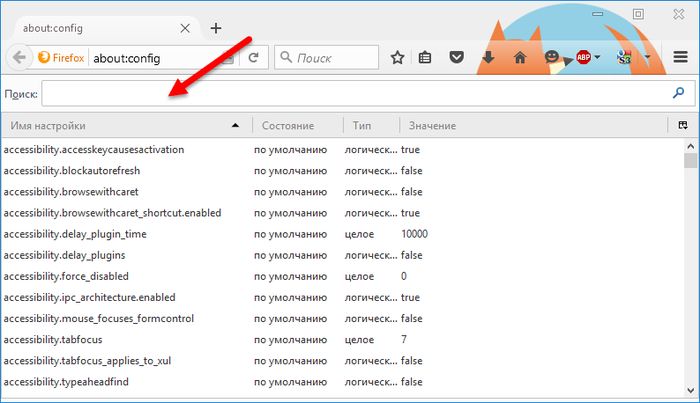The height and width of the screenshot is (403, 700).
Task: Open a new tab with plus button
Action: (216, 27)
